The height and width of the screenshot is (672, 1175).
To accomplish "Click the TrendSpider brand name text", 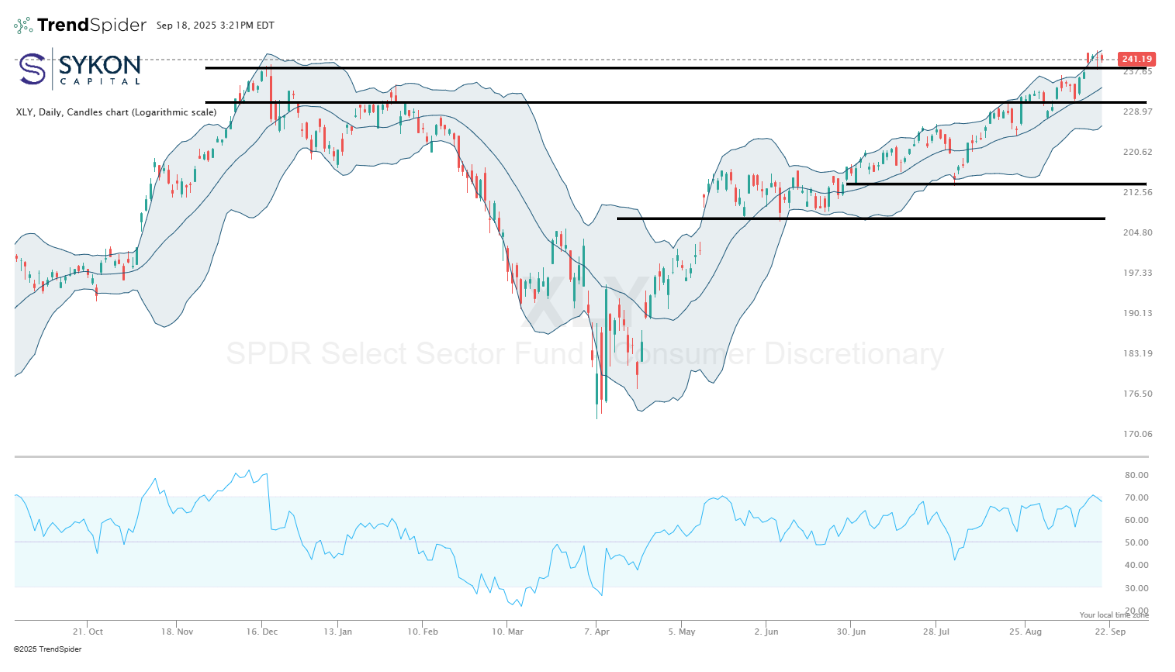I will click(91, 25).
